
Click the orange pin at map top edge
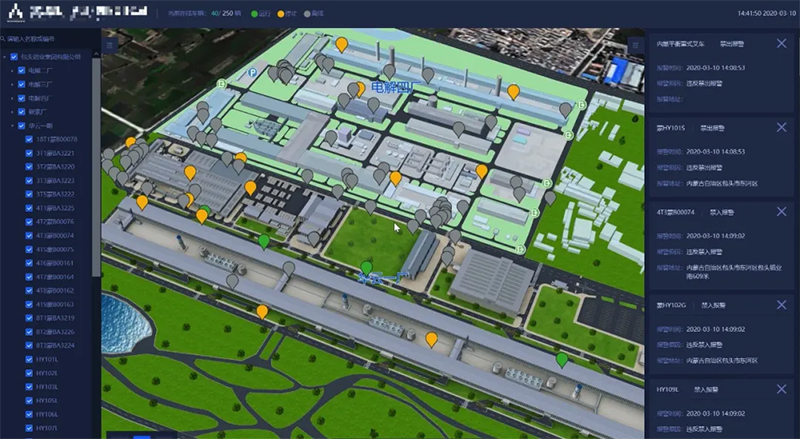pos(341,44)
